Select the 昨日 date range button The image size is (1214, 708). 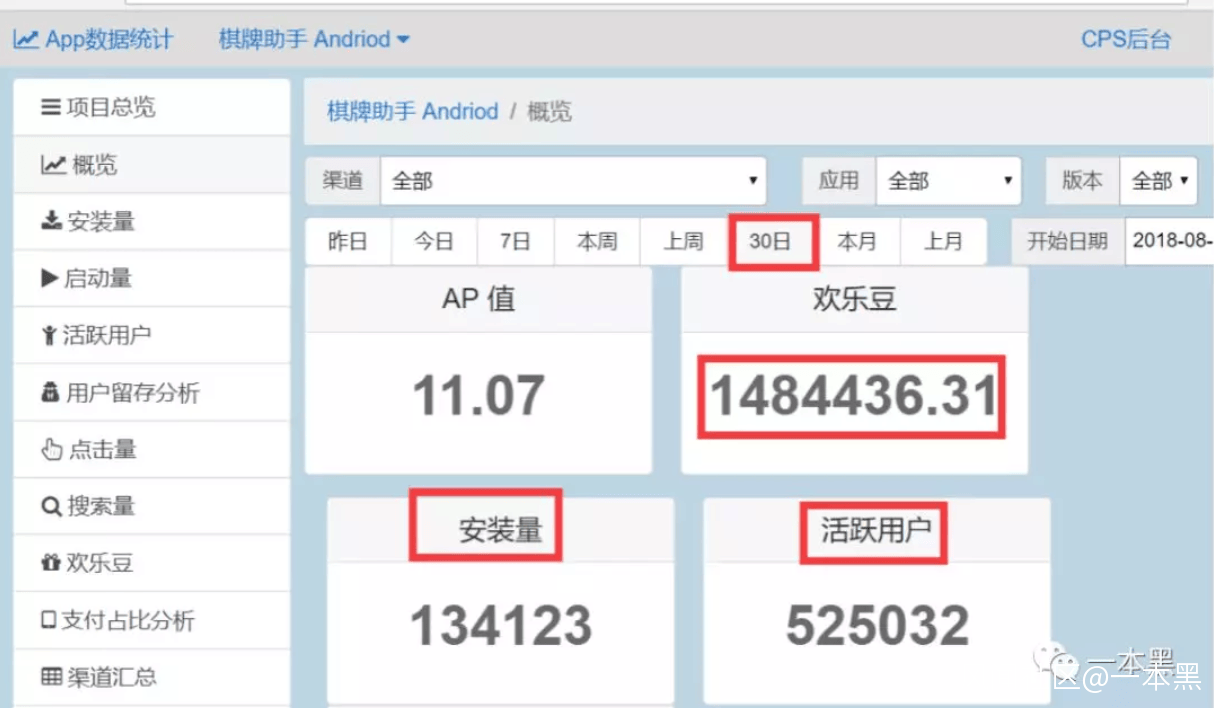(x=348, y=242)
